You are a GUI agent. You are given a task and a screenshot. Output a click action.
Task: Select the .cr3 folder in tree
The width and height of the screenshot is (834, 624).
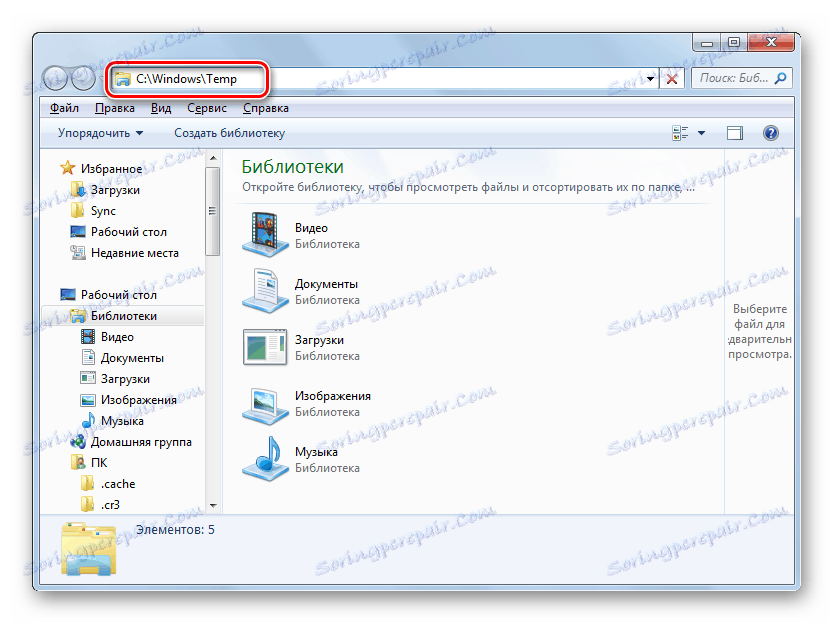point(110,505)
